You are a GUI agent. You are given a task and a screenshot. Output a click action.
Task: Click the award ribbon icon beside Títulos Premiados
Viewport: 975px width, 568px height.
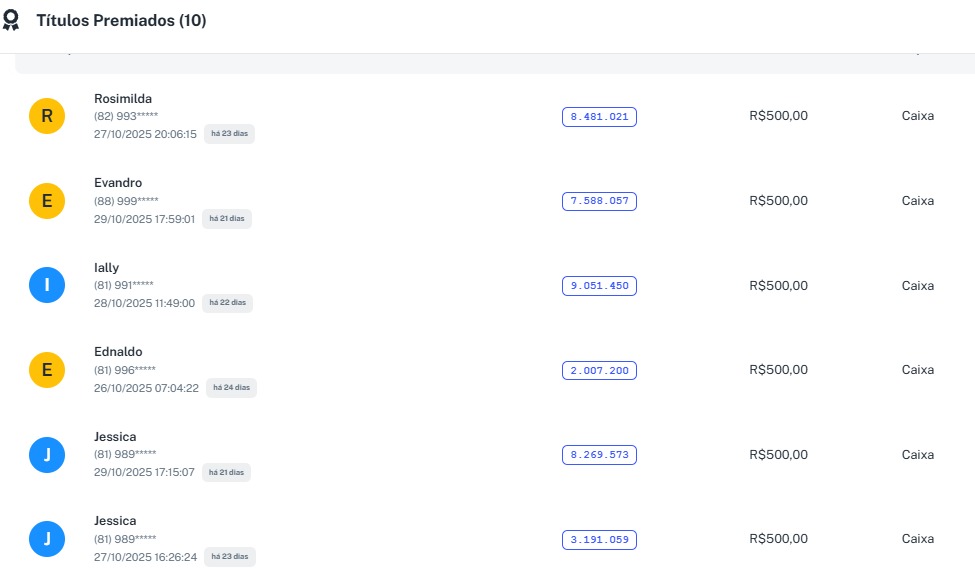coord(11,21)
